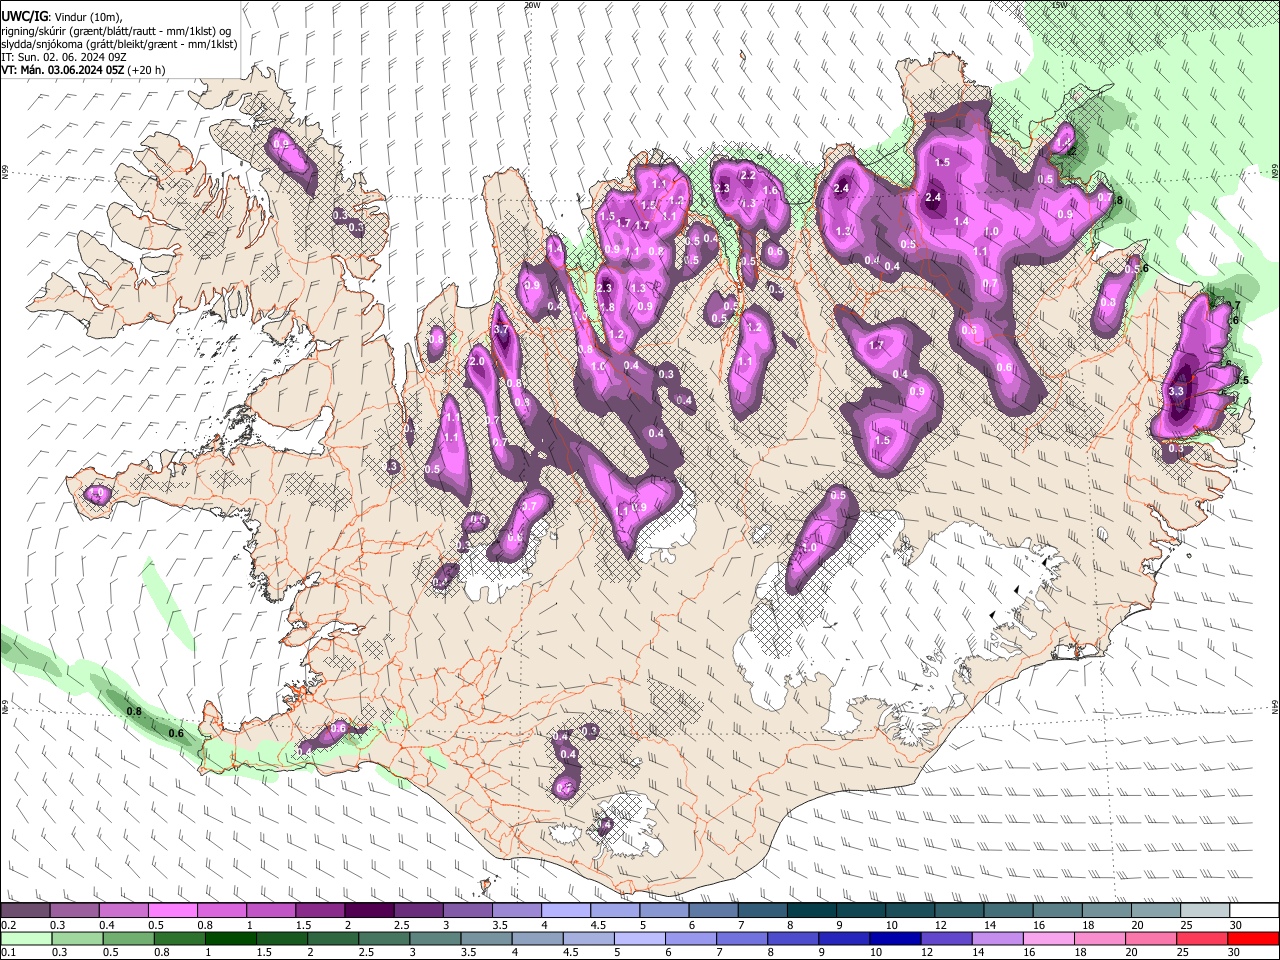Select the darkest purple snow swatch starting at 2
The height and width of the screenshot is (960, 1280).
[369, 911]
